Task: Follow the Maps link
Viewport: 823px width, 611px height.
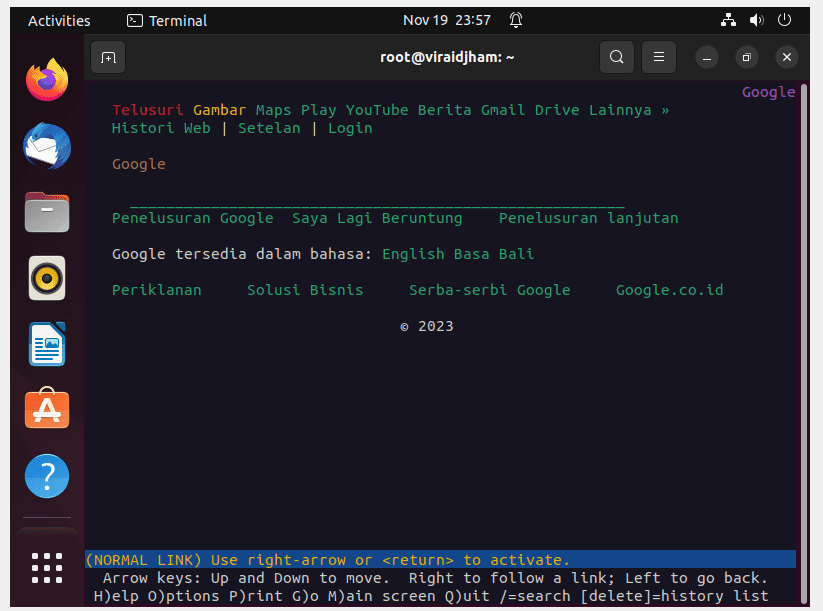Action: (x=273, y=110)
